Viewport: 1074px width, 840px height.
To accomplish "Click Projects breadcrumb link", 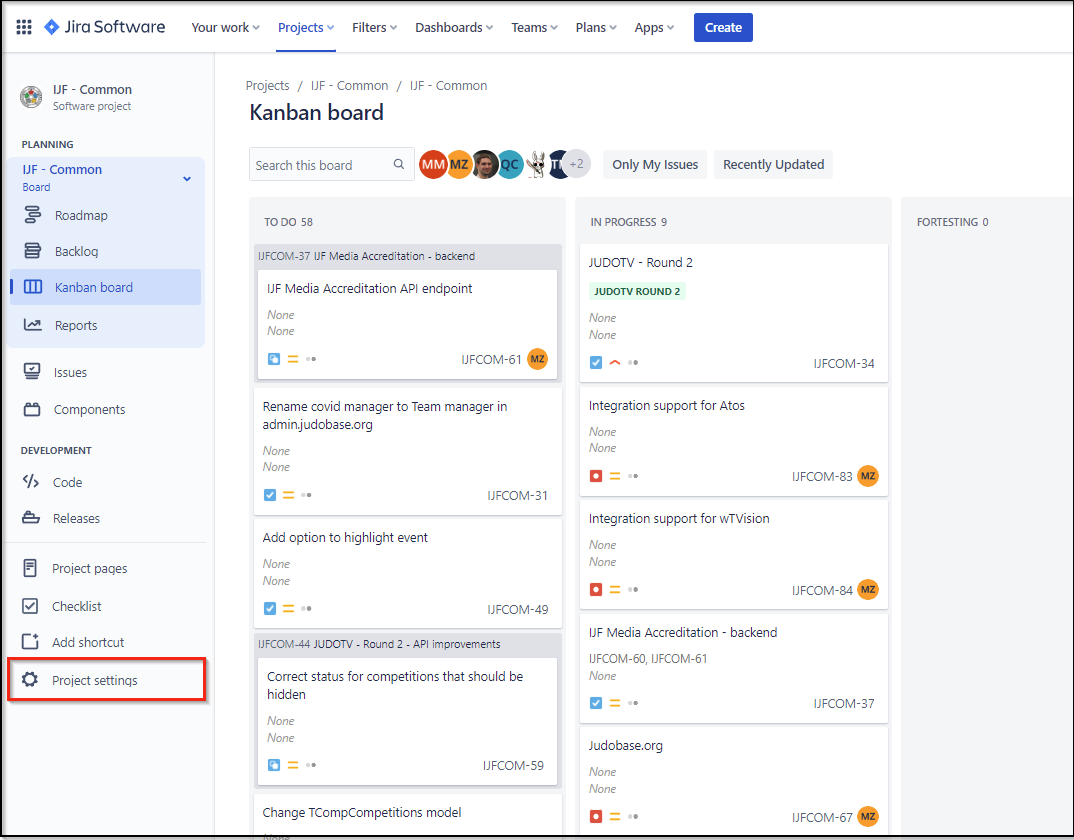I will [x=267, y=86].
